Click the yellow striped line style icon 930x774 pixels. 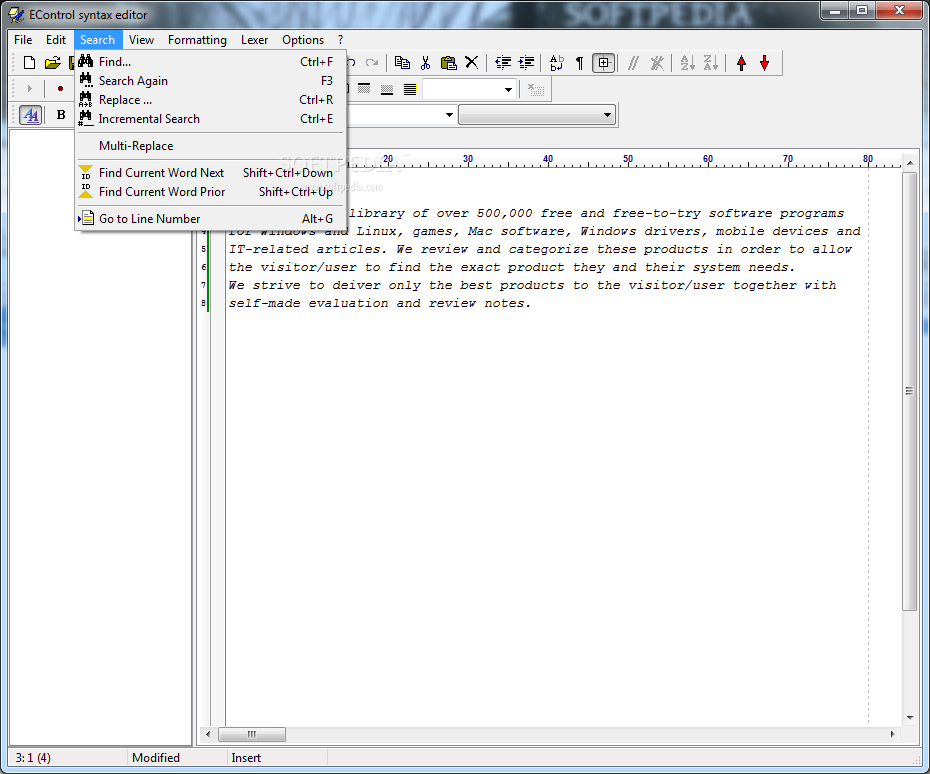pos(410,89)
